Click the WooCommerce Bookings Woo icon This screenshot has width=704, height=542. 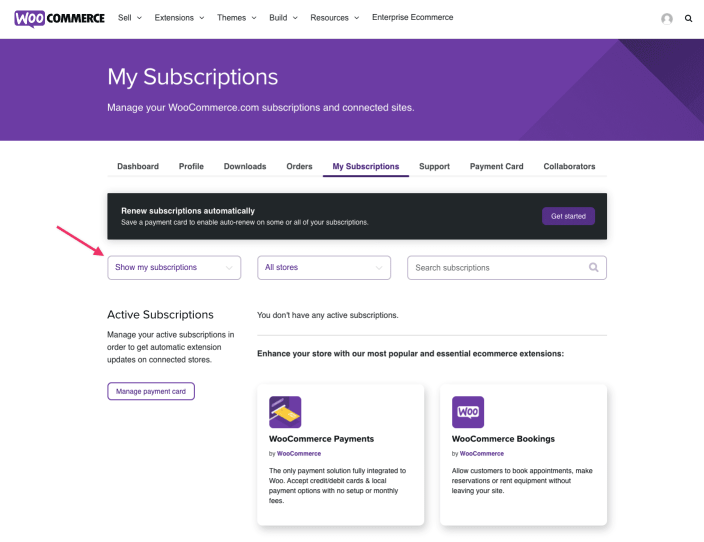[468, 412]
